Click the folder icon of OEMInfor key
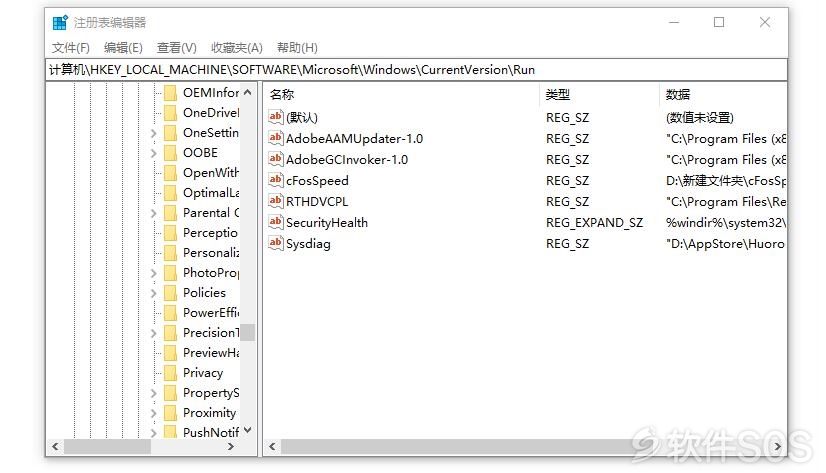The image size is (826, 473). 170,93
